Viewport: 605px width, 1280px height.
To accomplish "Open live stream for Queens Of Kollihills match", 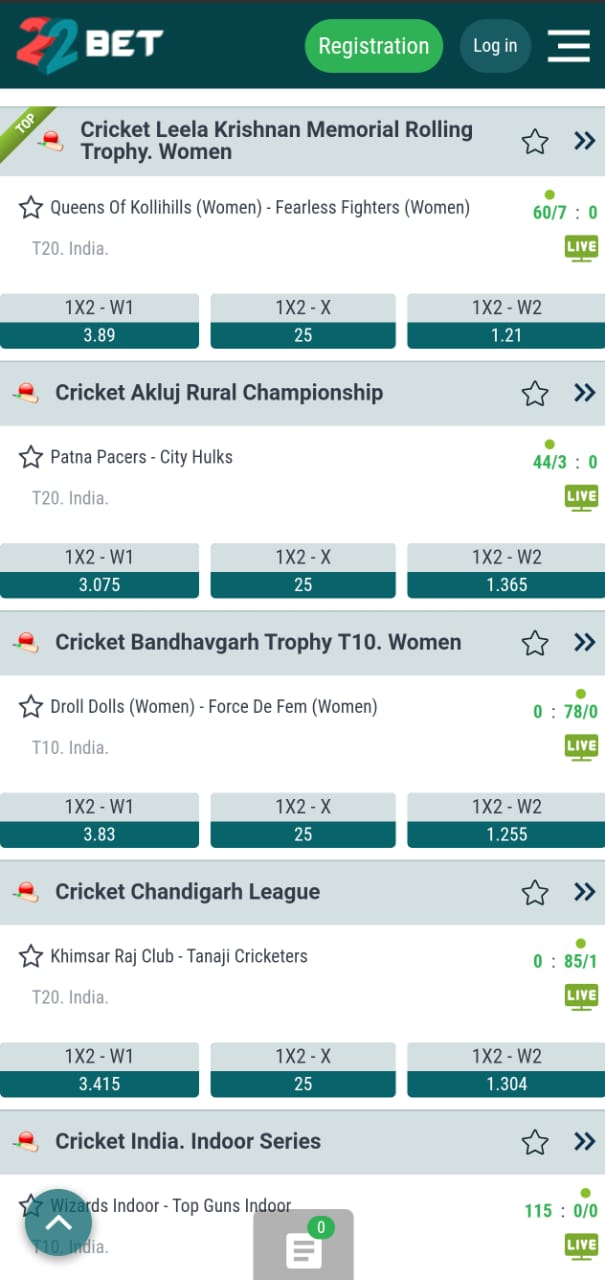I will (x=581, y=248).
